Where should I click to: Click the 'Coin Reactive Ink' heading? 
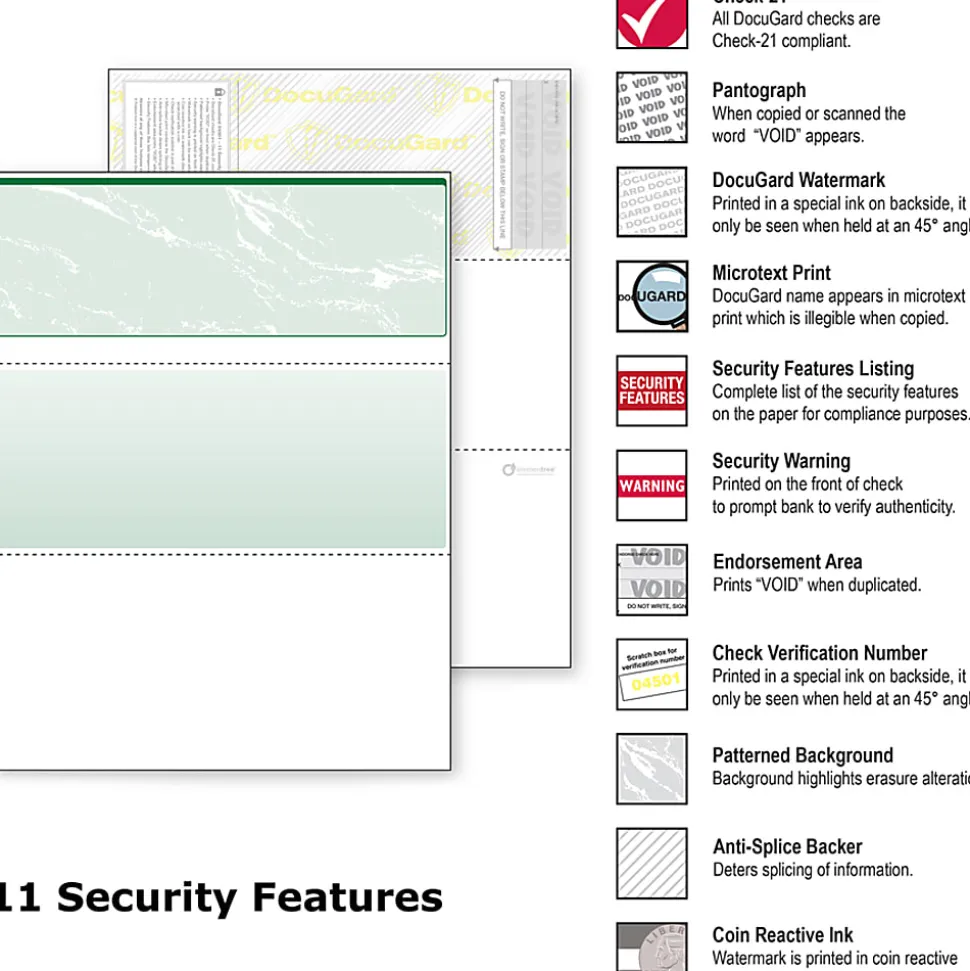pos(783,935)
